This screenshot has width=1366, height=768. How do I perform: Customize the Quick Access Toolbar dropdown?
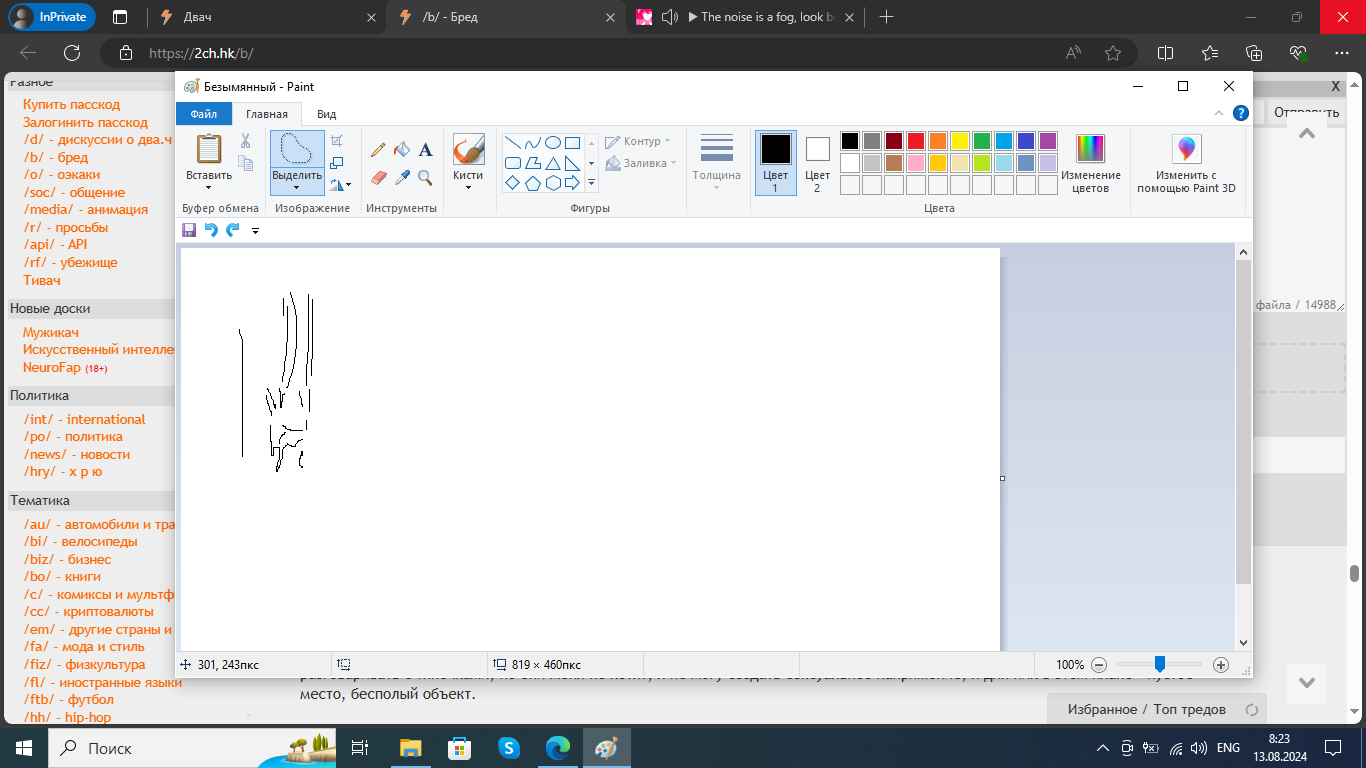(255, 231)
